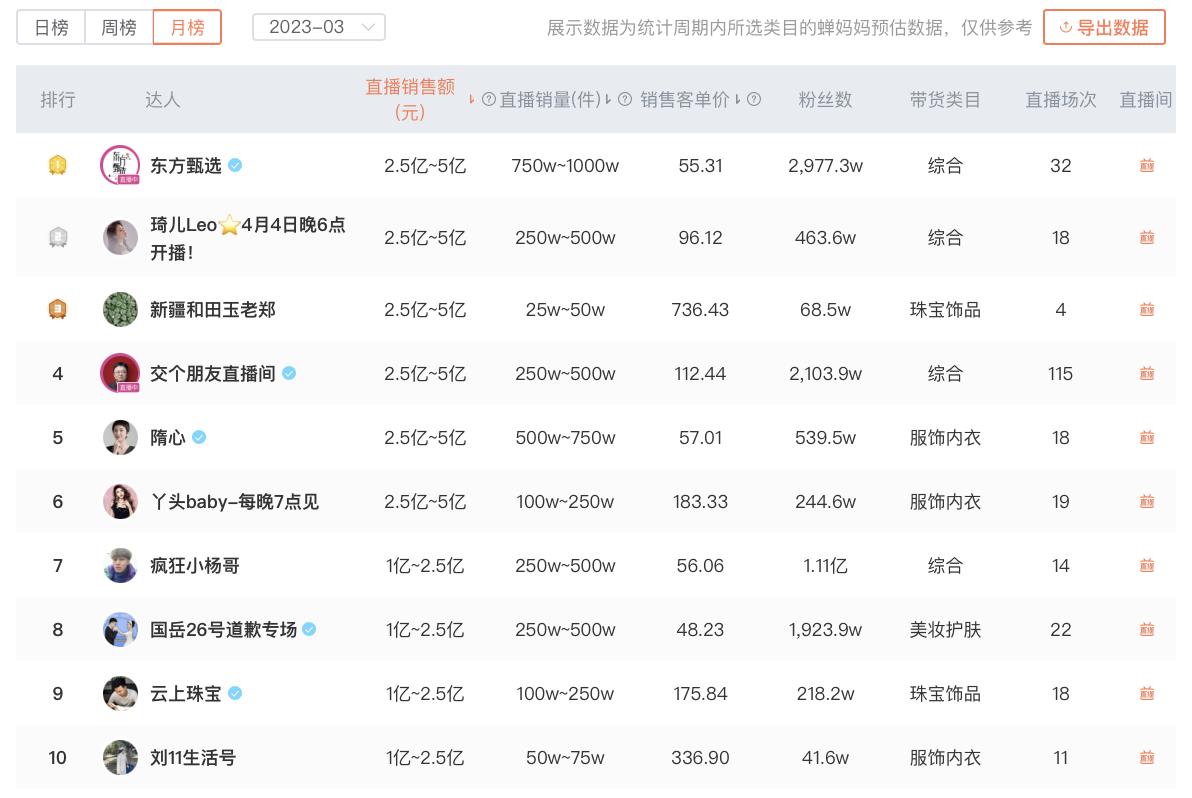Open the 2023-03 month dropdown

coord(319,27)
